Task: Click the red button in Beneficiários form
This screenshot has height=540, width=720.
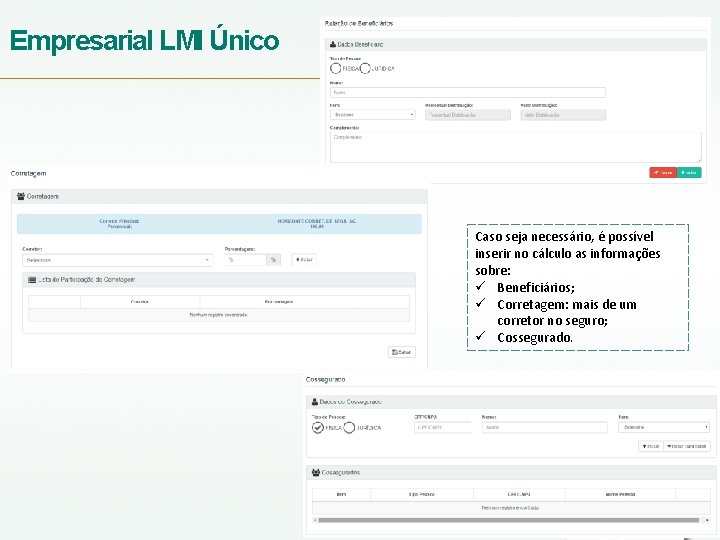Action: (663, 173)
